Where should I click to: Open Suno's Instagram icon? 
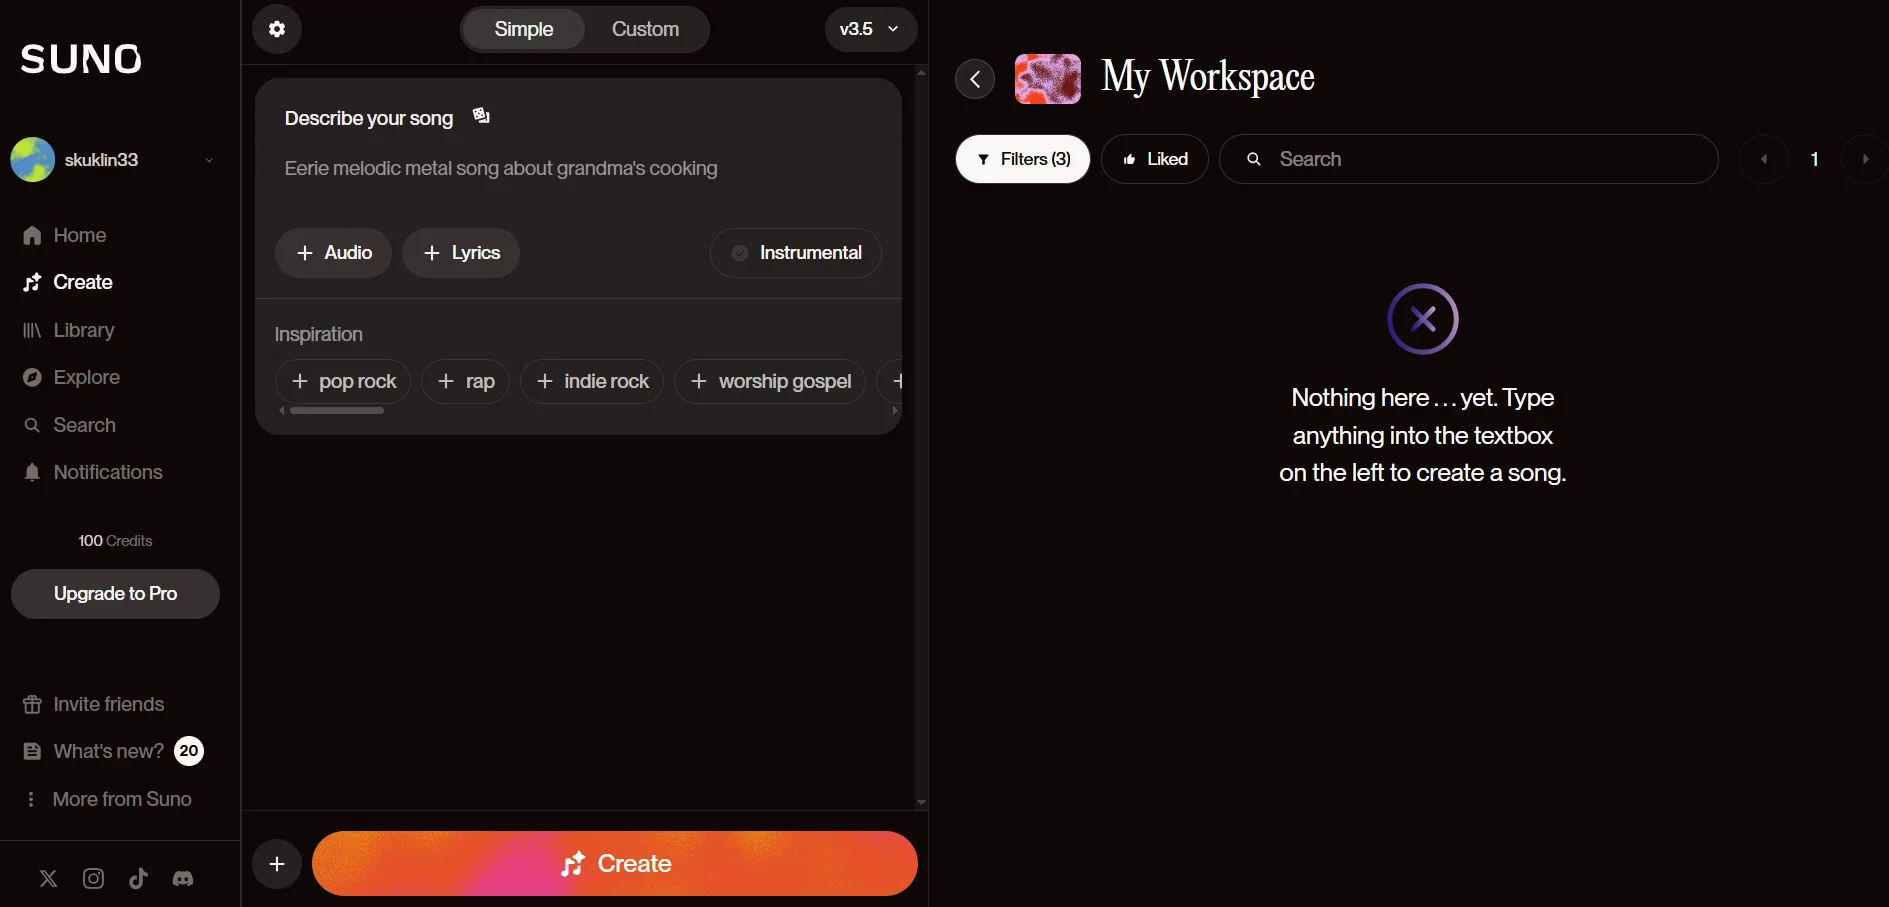(93, 878)
